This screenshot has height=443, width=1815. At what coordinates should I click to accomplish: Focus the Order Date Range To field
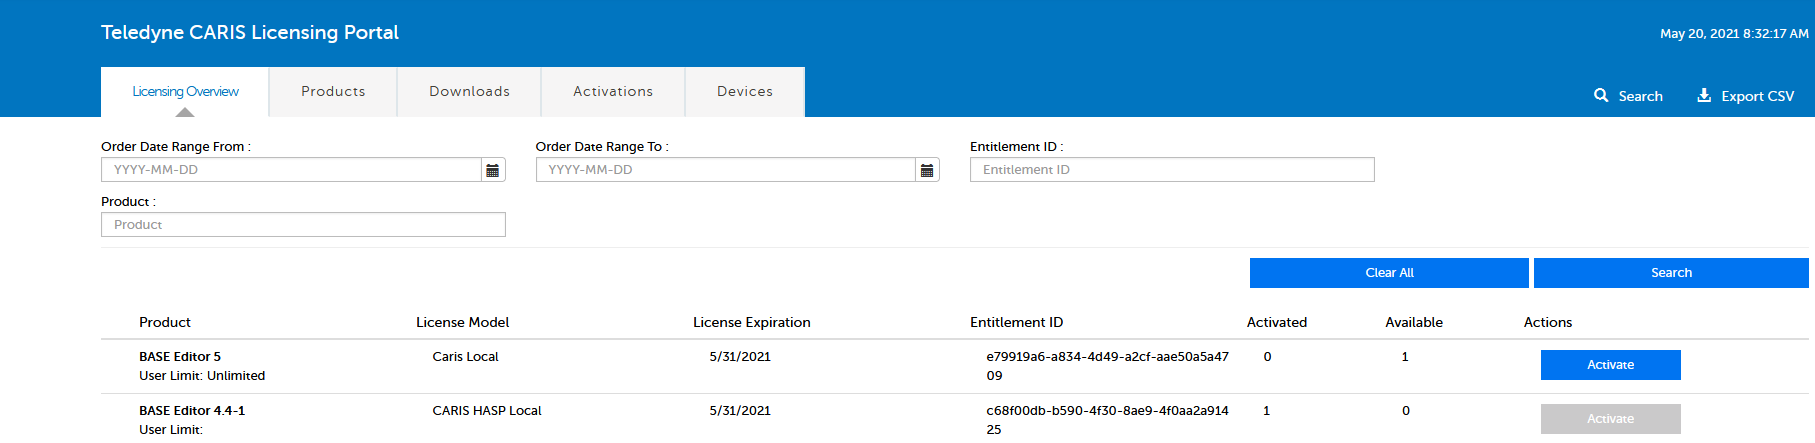[726, 170]
